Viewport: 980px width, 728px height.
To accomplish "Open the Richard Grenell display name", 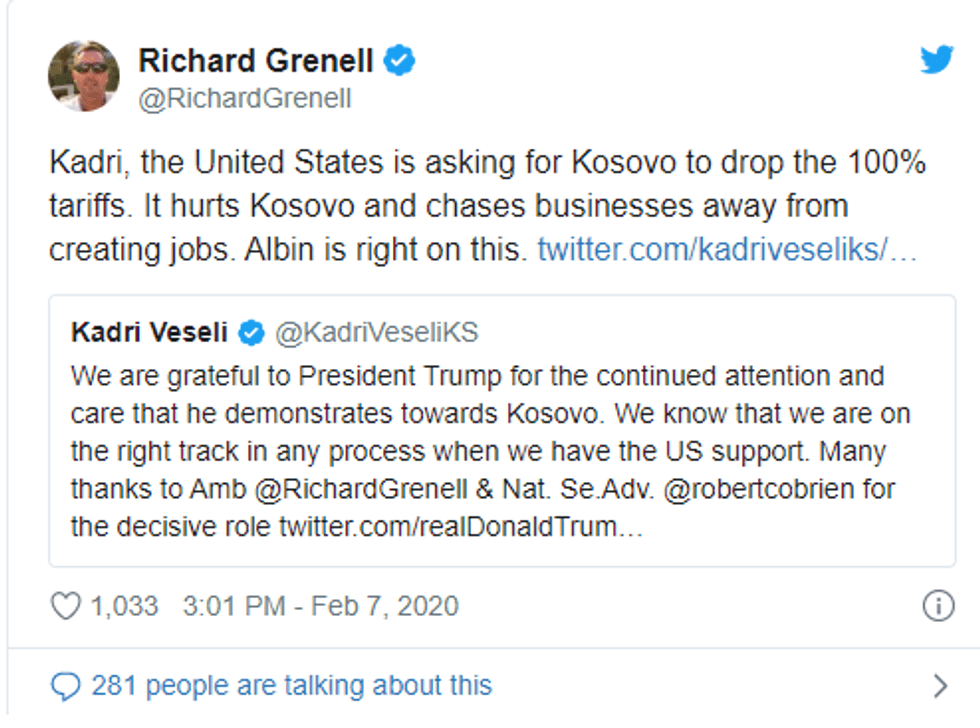I will (x=256, y=61).
